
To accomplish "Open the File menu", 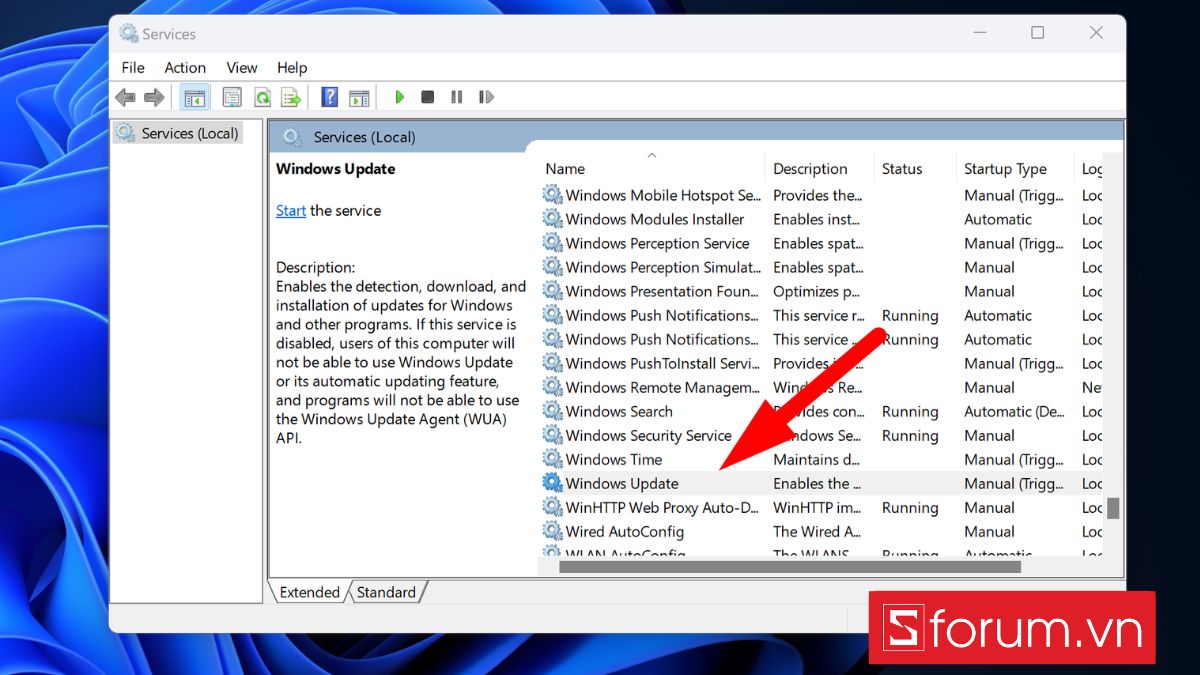I will tap(133, 67).
